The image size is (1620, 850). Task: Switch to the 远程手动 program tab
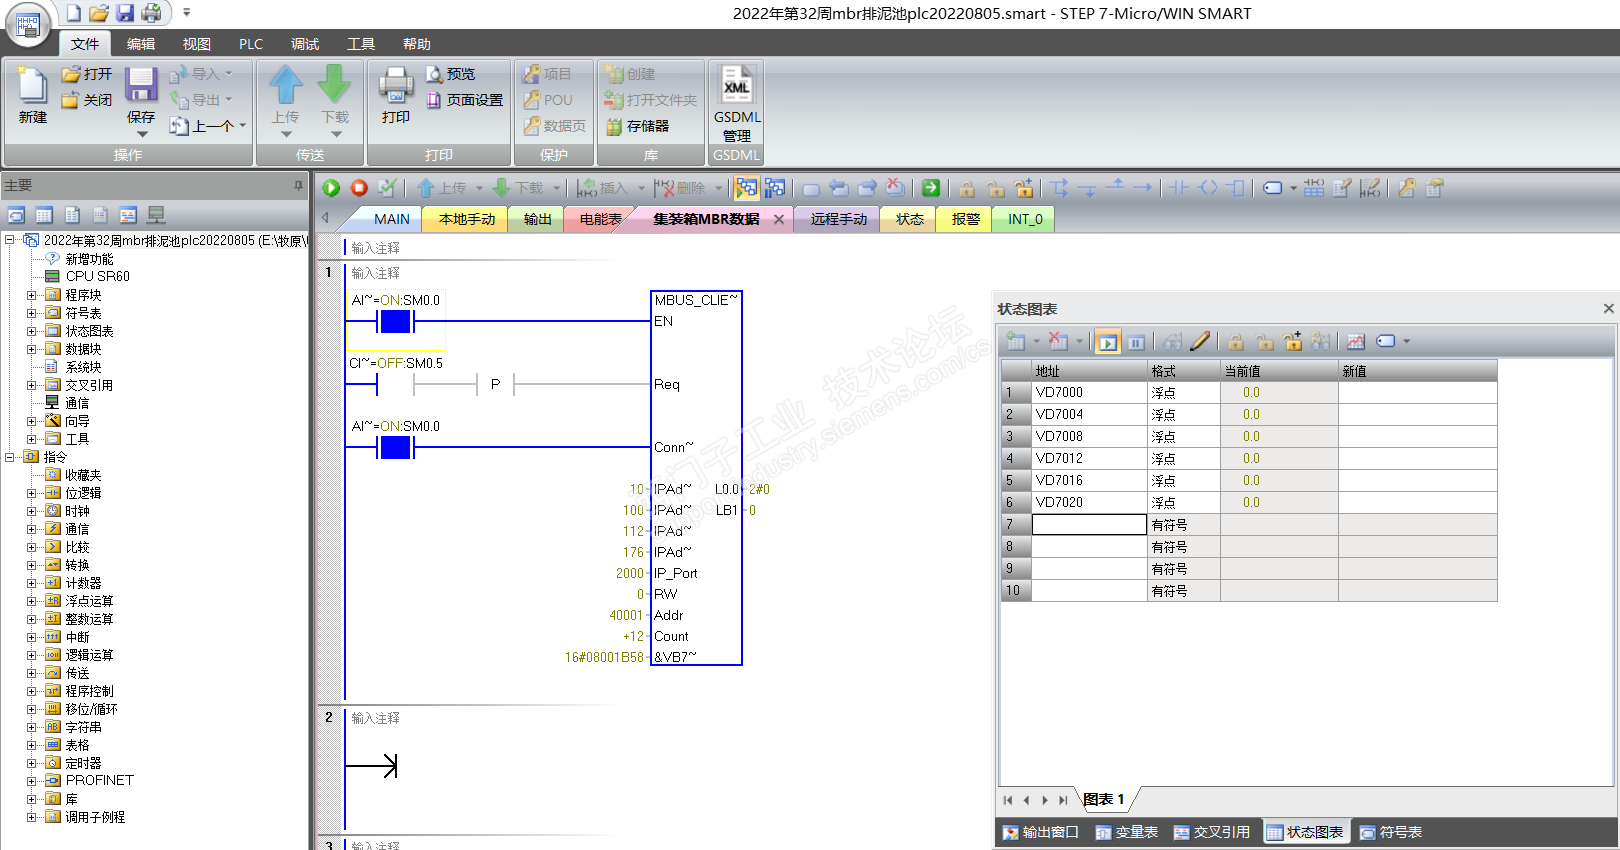[x=838, y=219]
